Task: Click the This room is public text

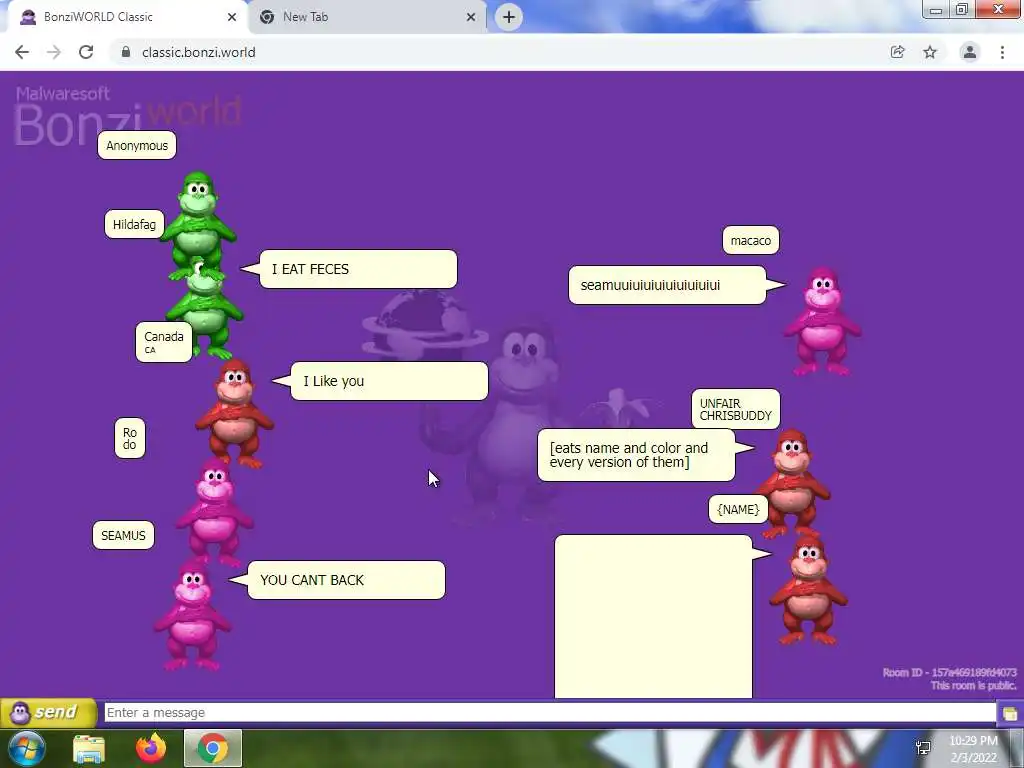Action: 973,685
